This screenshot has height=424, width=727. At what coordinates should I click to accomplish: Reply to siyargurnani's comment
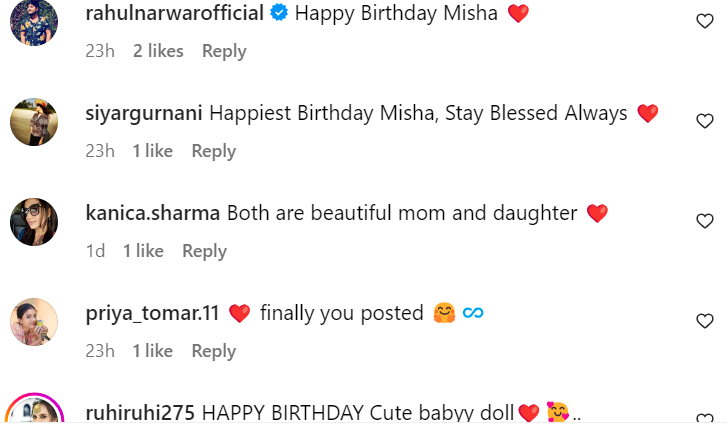tap(214, 151)
